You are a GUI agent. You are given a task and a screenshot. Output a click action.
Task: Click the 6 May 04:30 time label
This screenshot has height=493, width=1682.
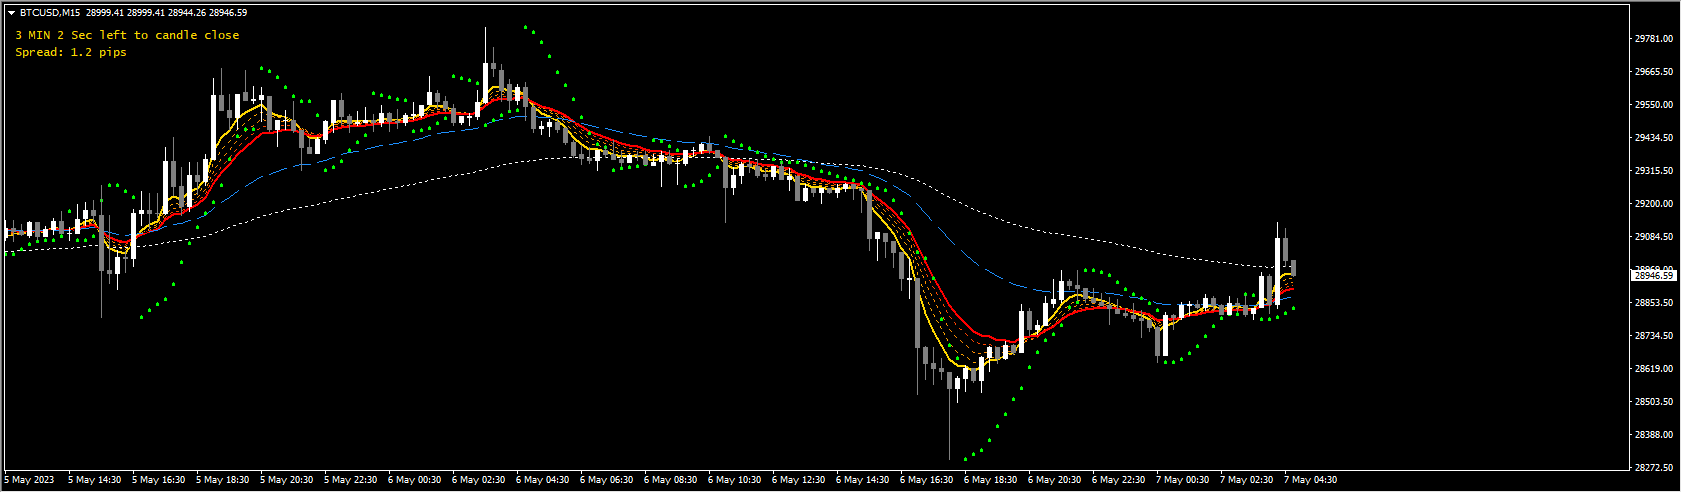[x=543, y=480]
